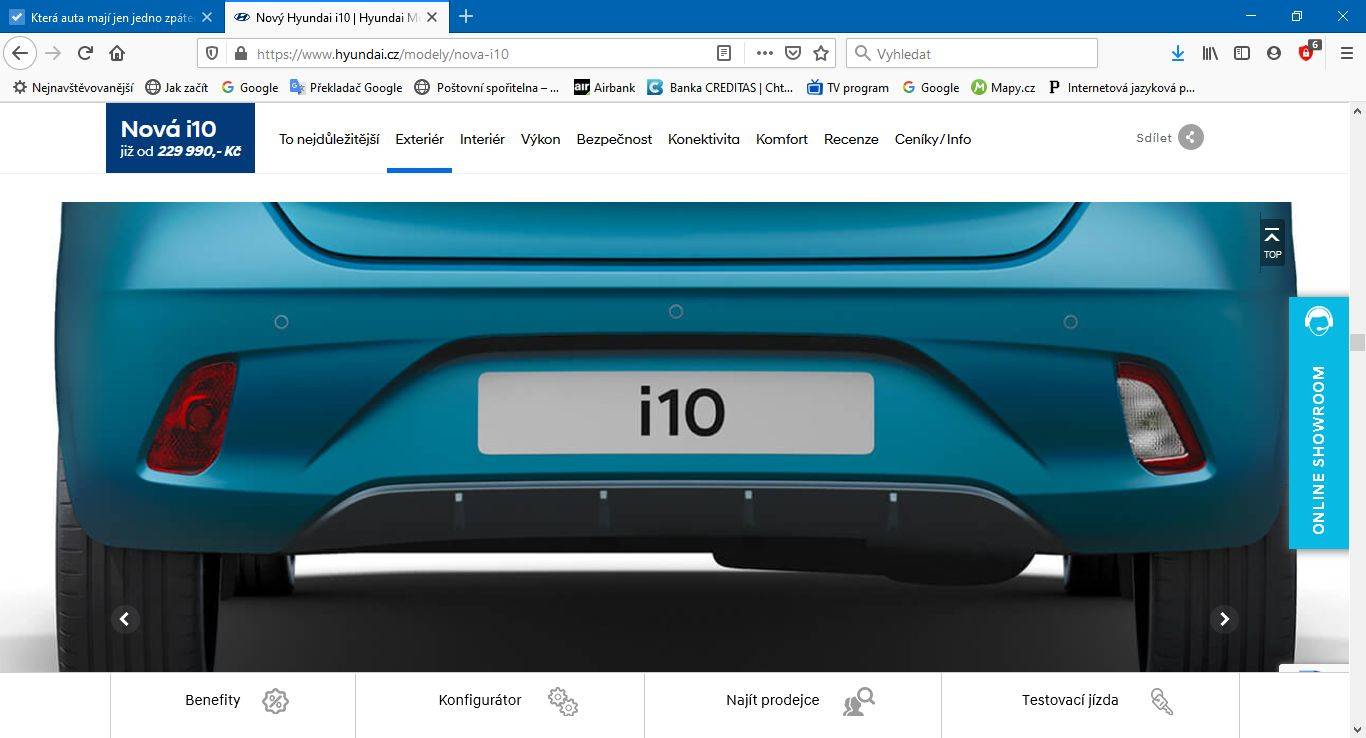This screenshot has height=738, width=1366.
Task: Bookmark this page with the star
Action: coord(821,54)
